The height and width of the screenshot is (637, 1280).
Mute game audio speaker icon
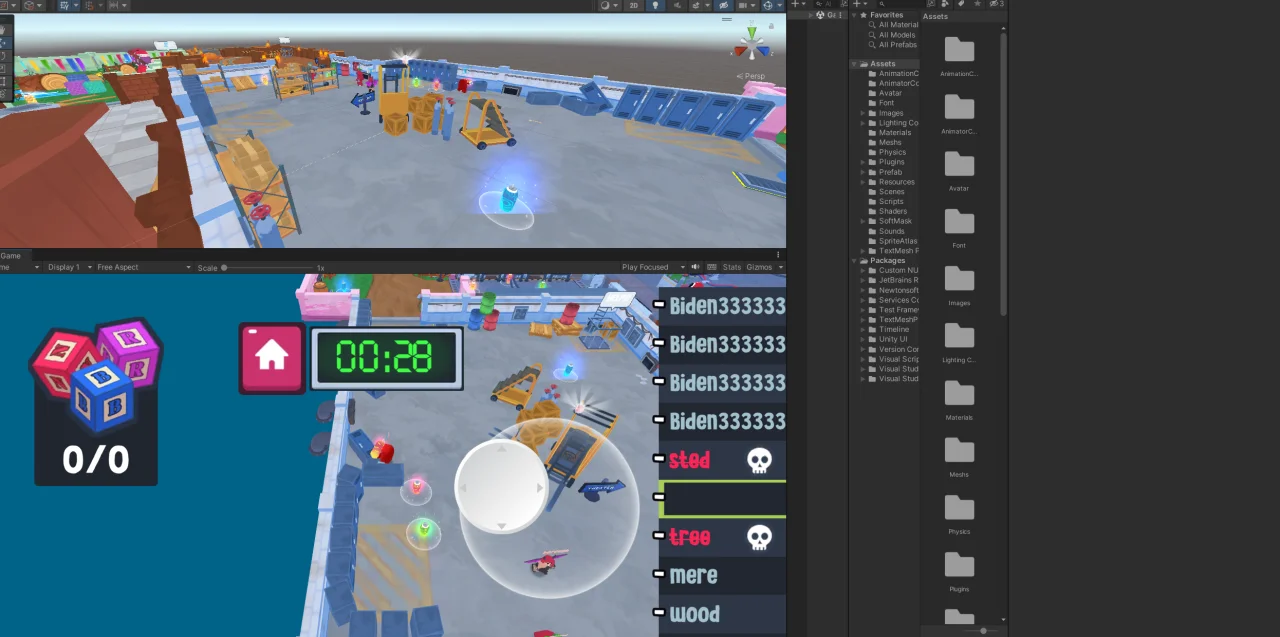(696, 267)
